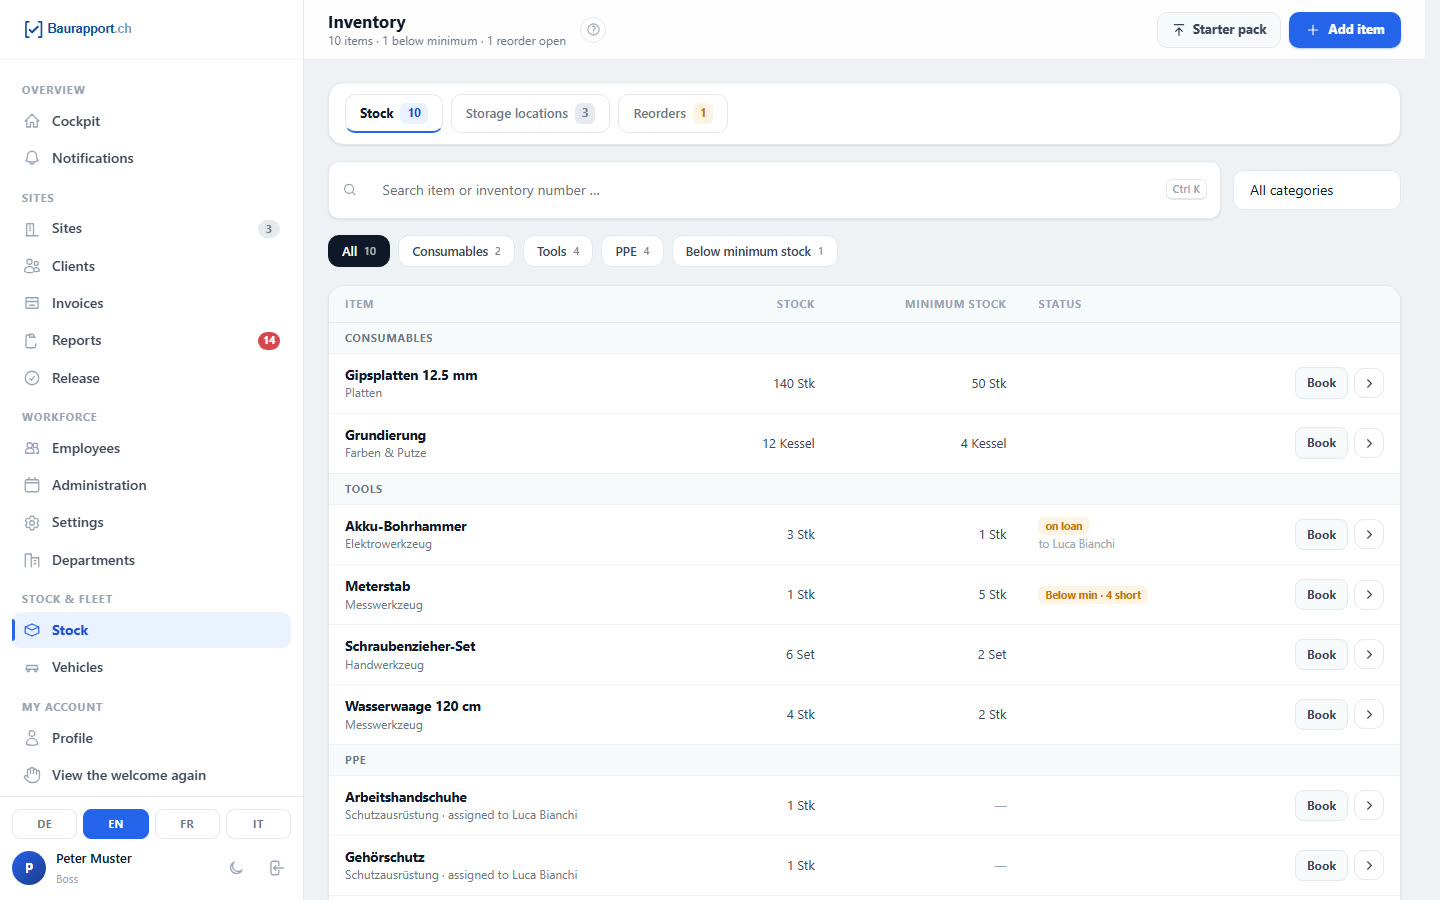Click the Cockpit home icon
The image size is (1440, 900).
tap(32, 121)
